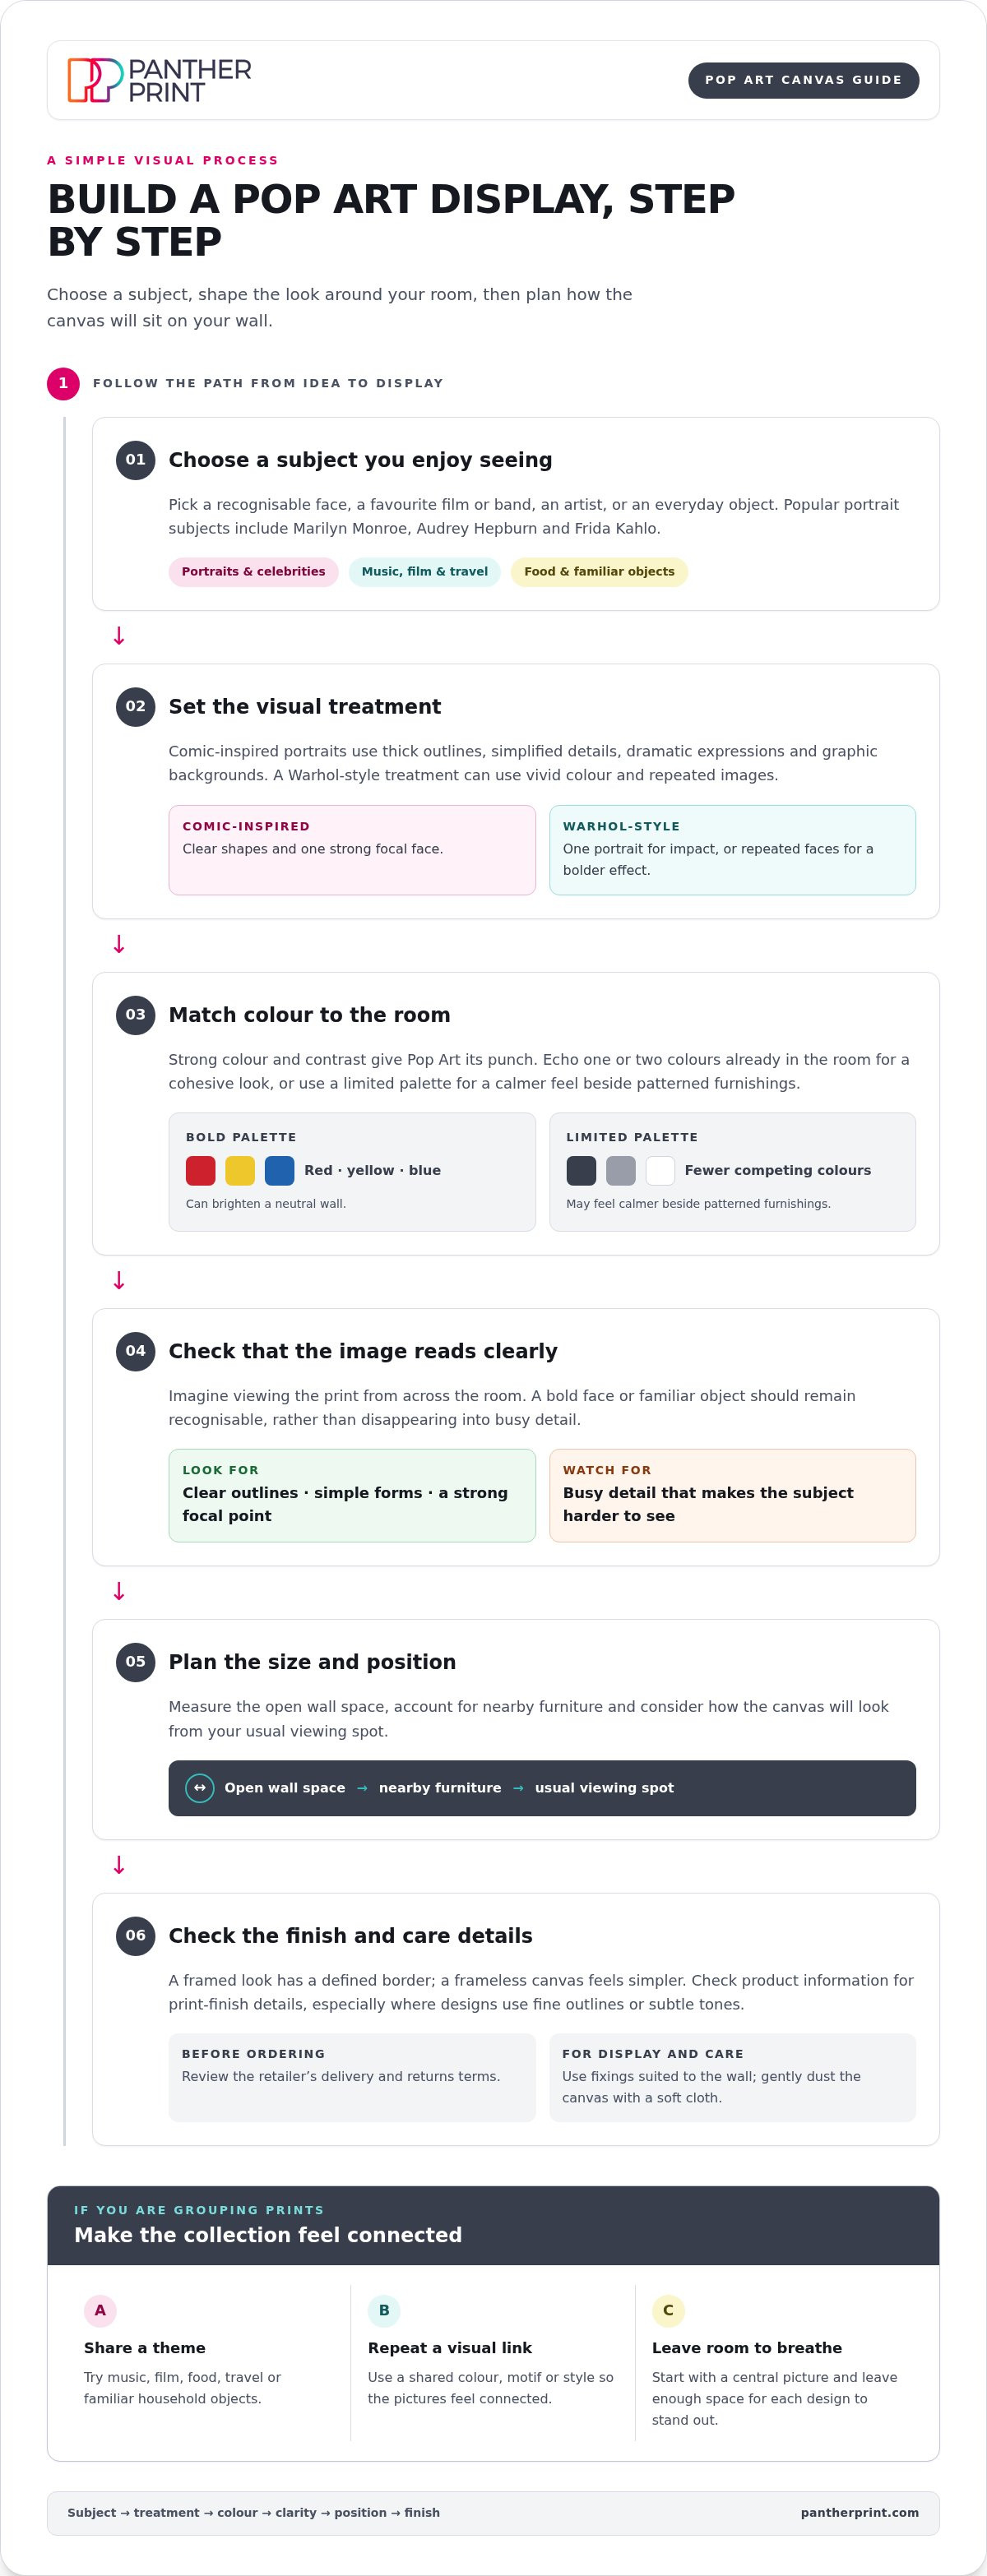Click the letter C circle icon
Screen dimensions: 987x2576
click(x=668, y=2310)
